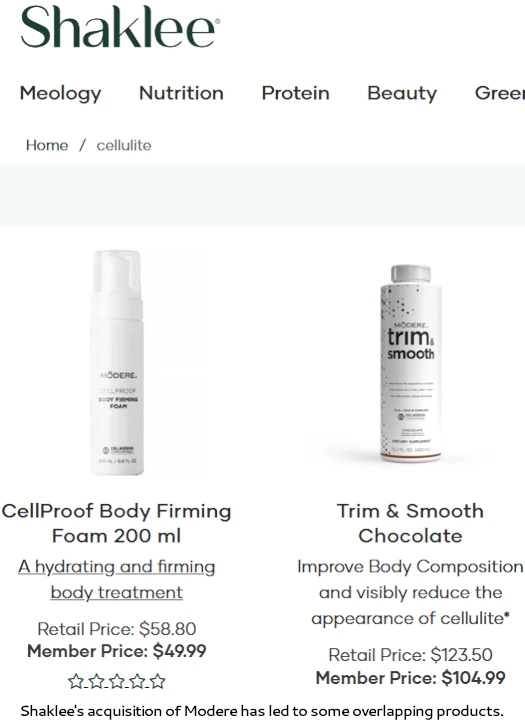Open Trim & Smooth bottle image
Image resolution: width=525 pixels, height=722 pixels.
pyautogui.click(x=410, y=363)
